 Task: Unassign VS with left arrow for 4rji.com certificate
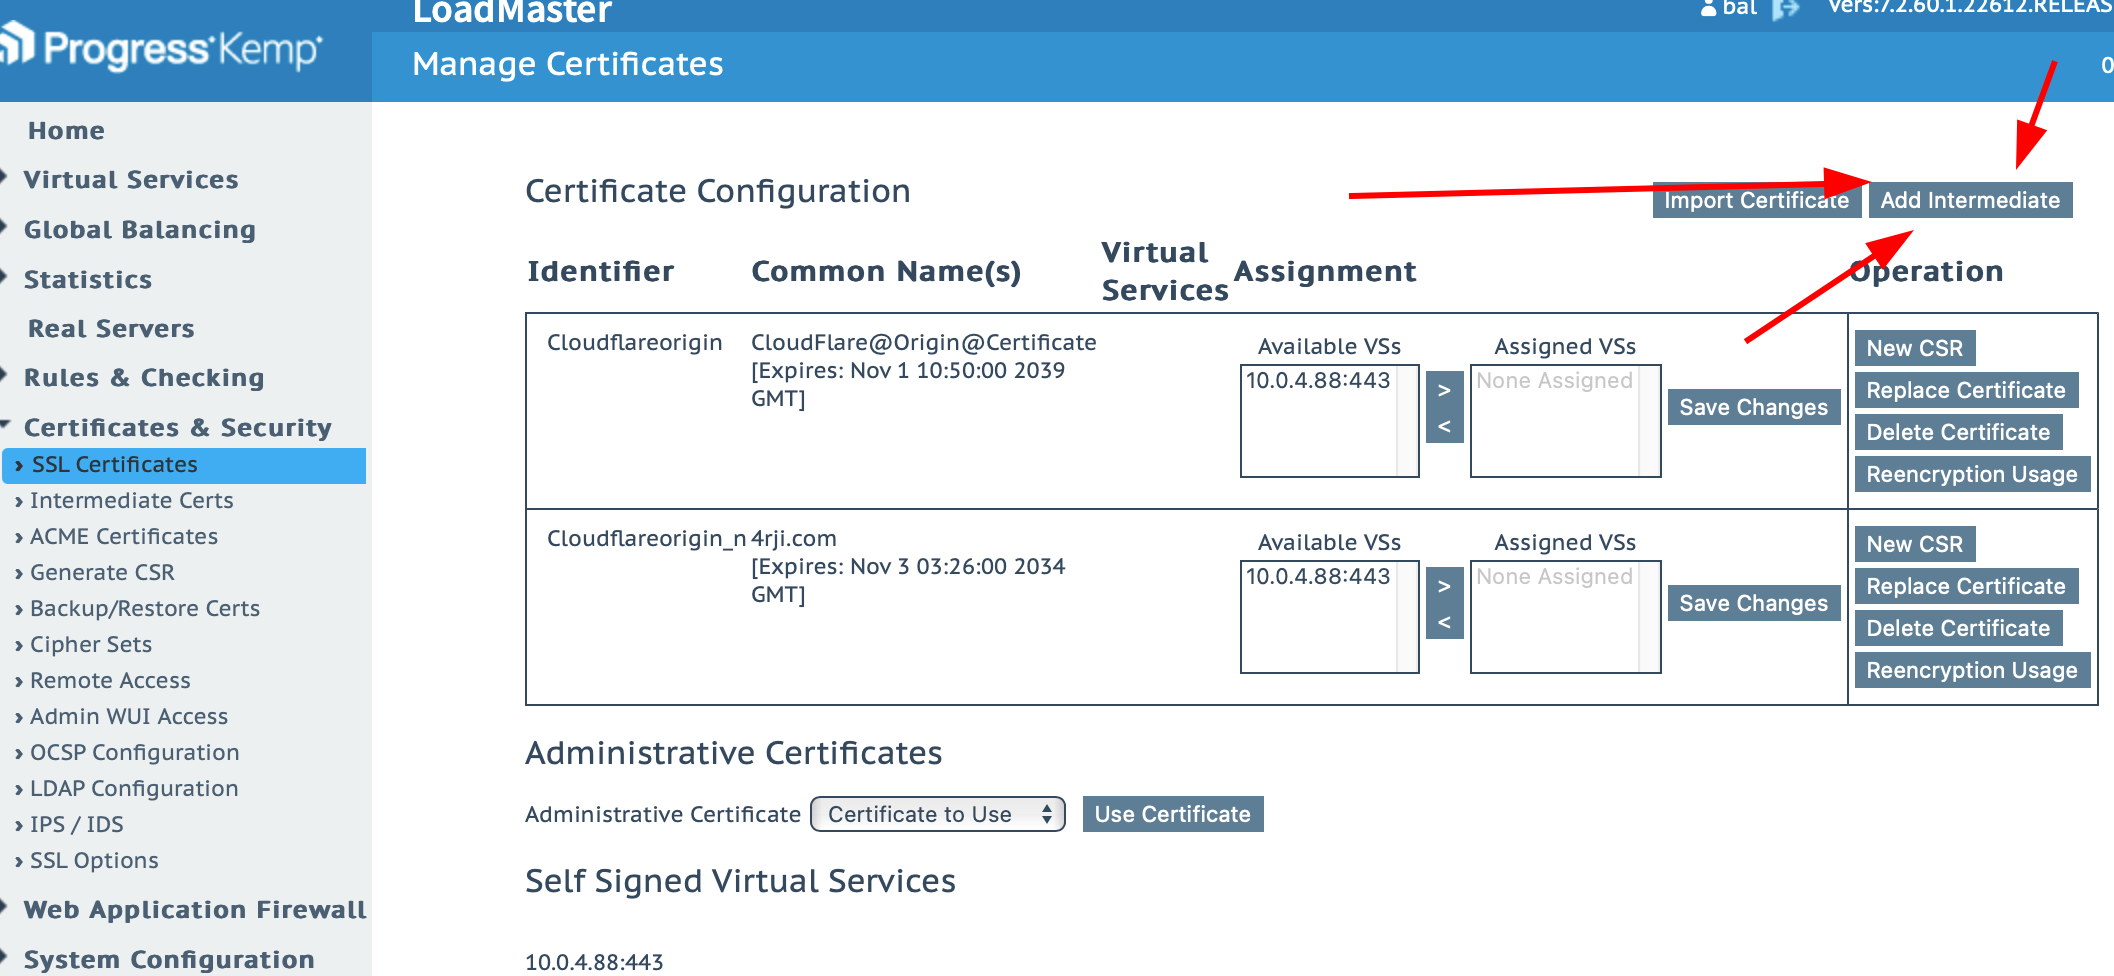tap(1444, 622)
